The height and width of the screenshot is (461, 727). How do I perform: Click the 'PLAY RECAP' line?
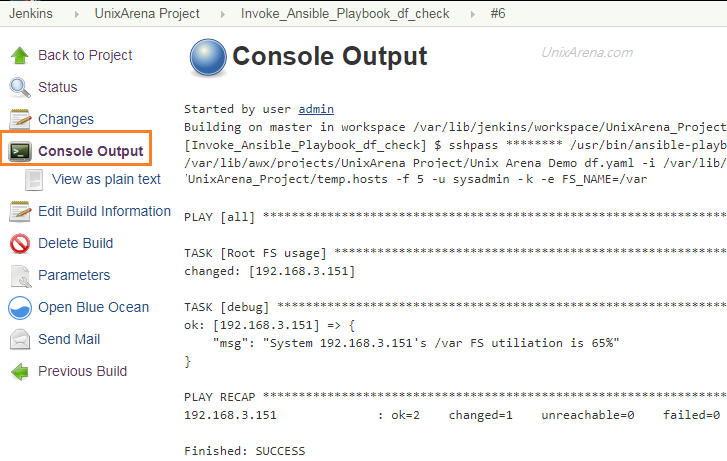[455, 397]
